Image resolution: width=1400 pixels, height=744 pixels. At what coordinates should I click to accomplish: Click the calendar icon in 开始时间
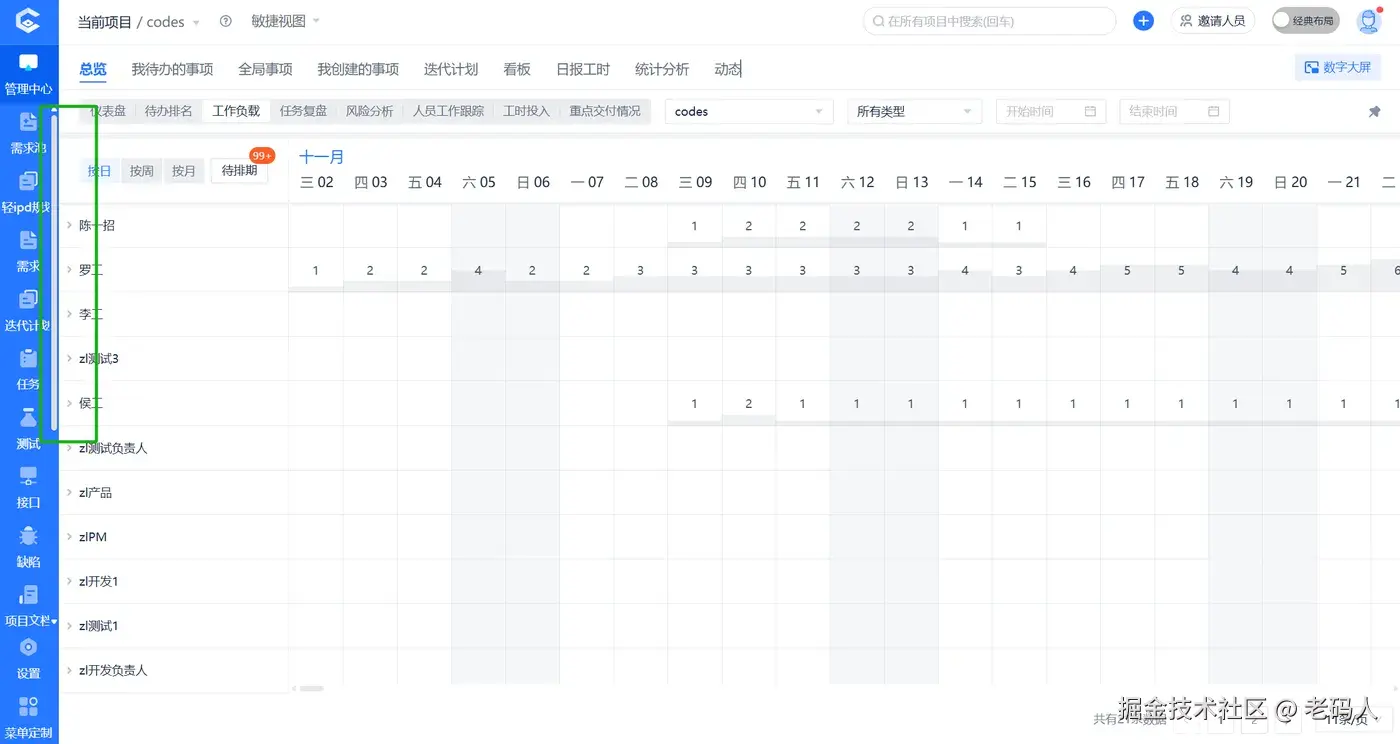pyautogui.click(x=1090, y=111)
